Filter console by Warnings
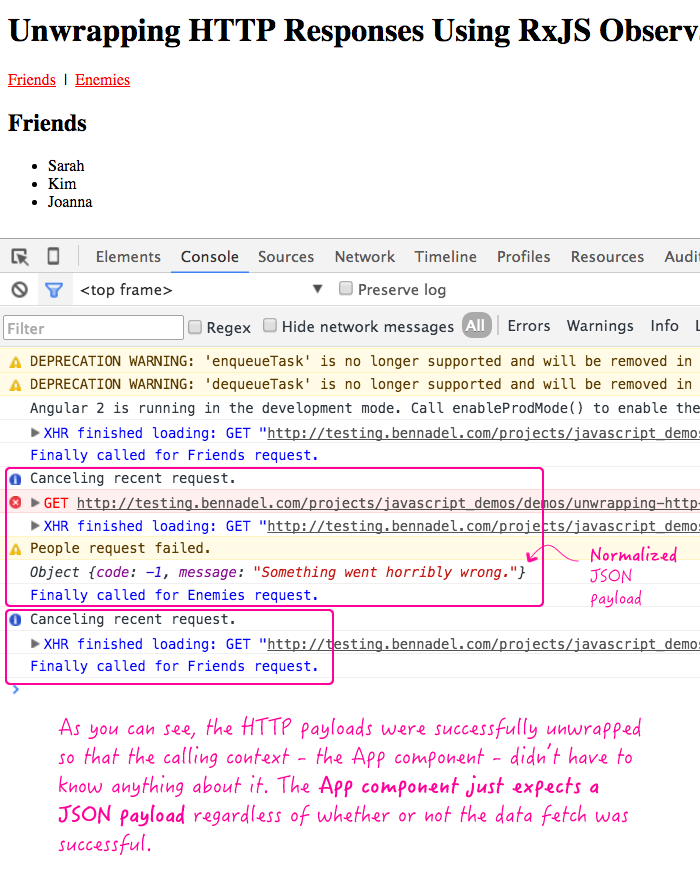The height and width of the screenshot is (882, 700). pos(600,326)
